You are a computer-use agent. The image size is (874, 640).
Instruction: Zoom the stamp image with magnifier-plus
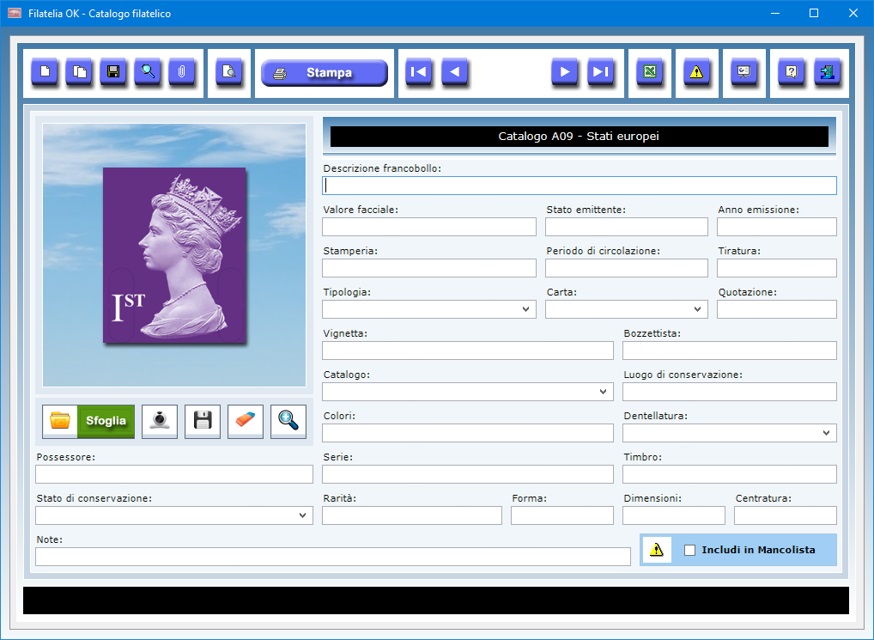pos(288,421)
